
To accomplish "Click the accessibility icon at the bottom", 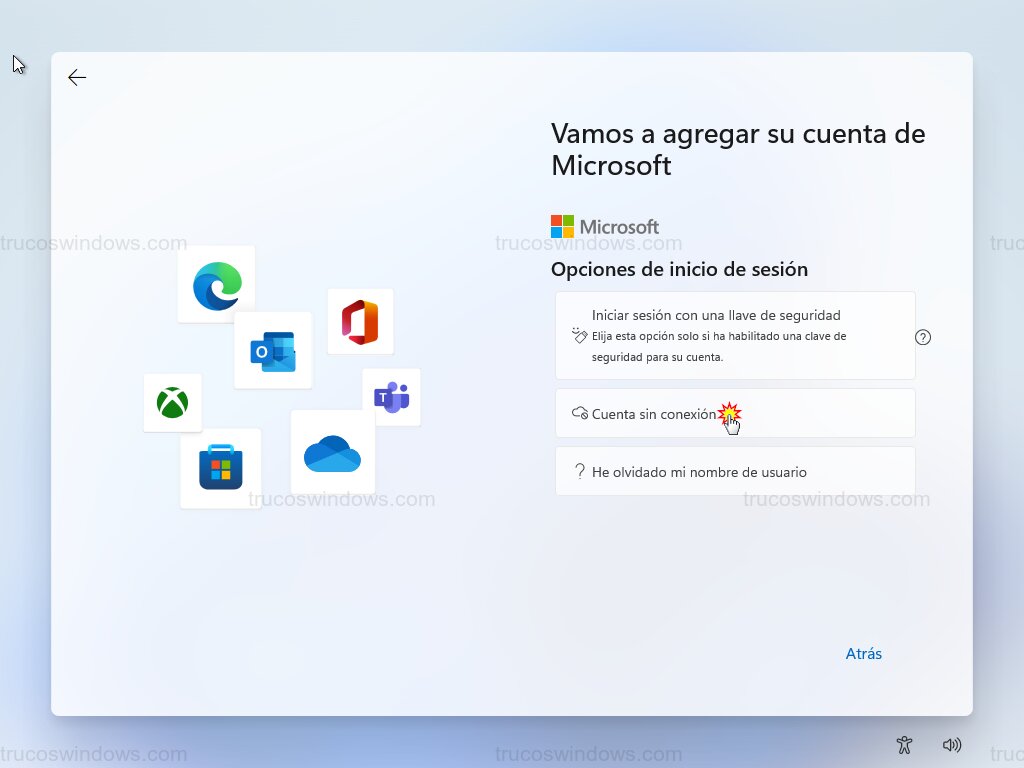I will [904, 745].
